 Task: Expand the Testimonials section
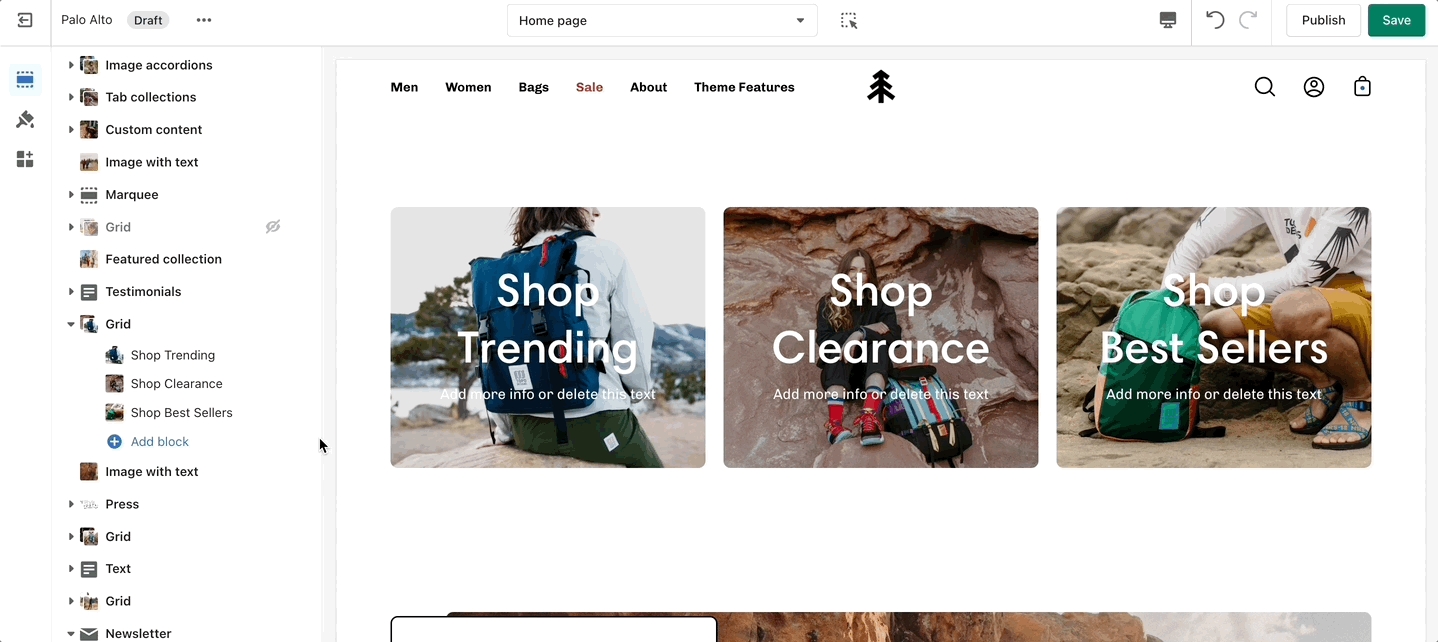(71, 292)
